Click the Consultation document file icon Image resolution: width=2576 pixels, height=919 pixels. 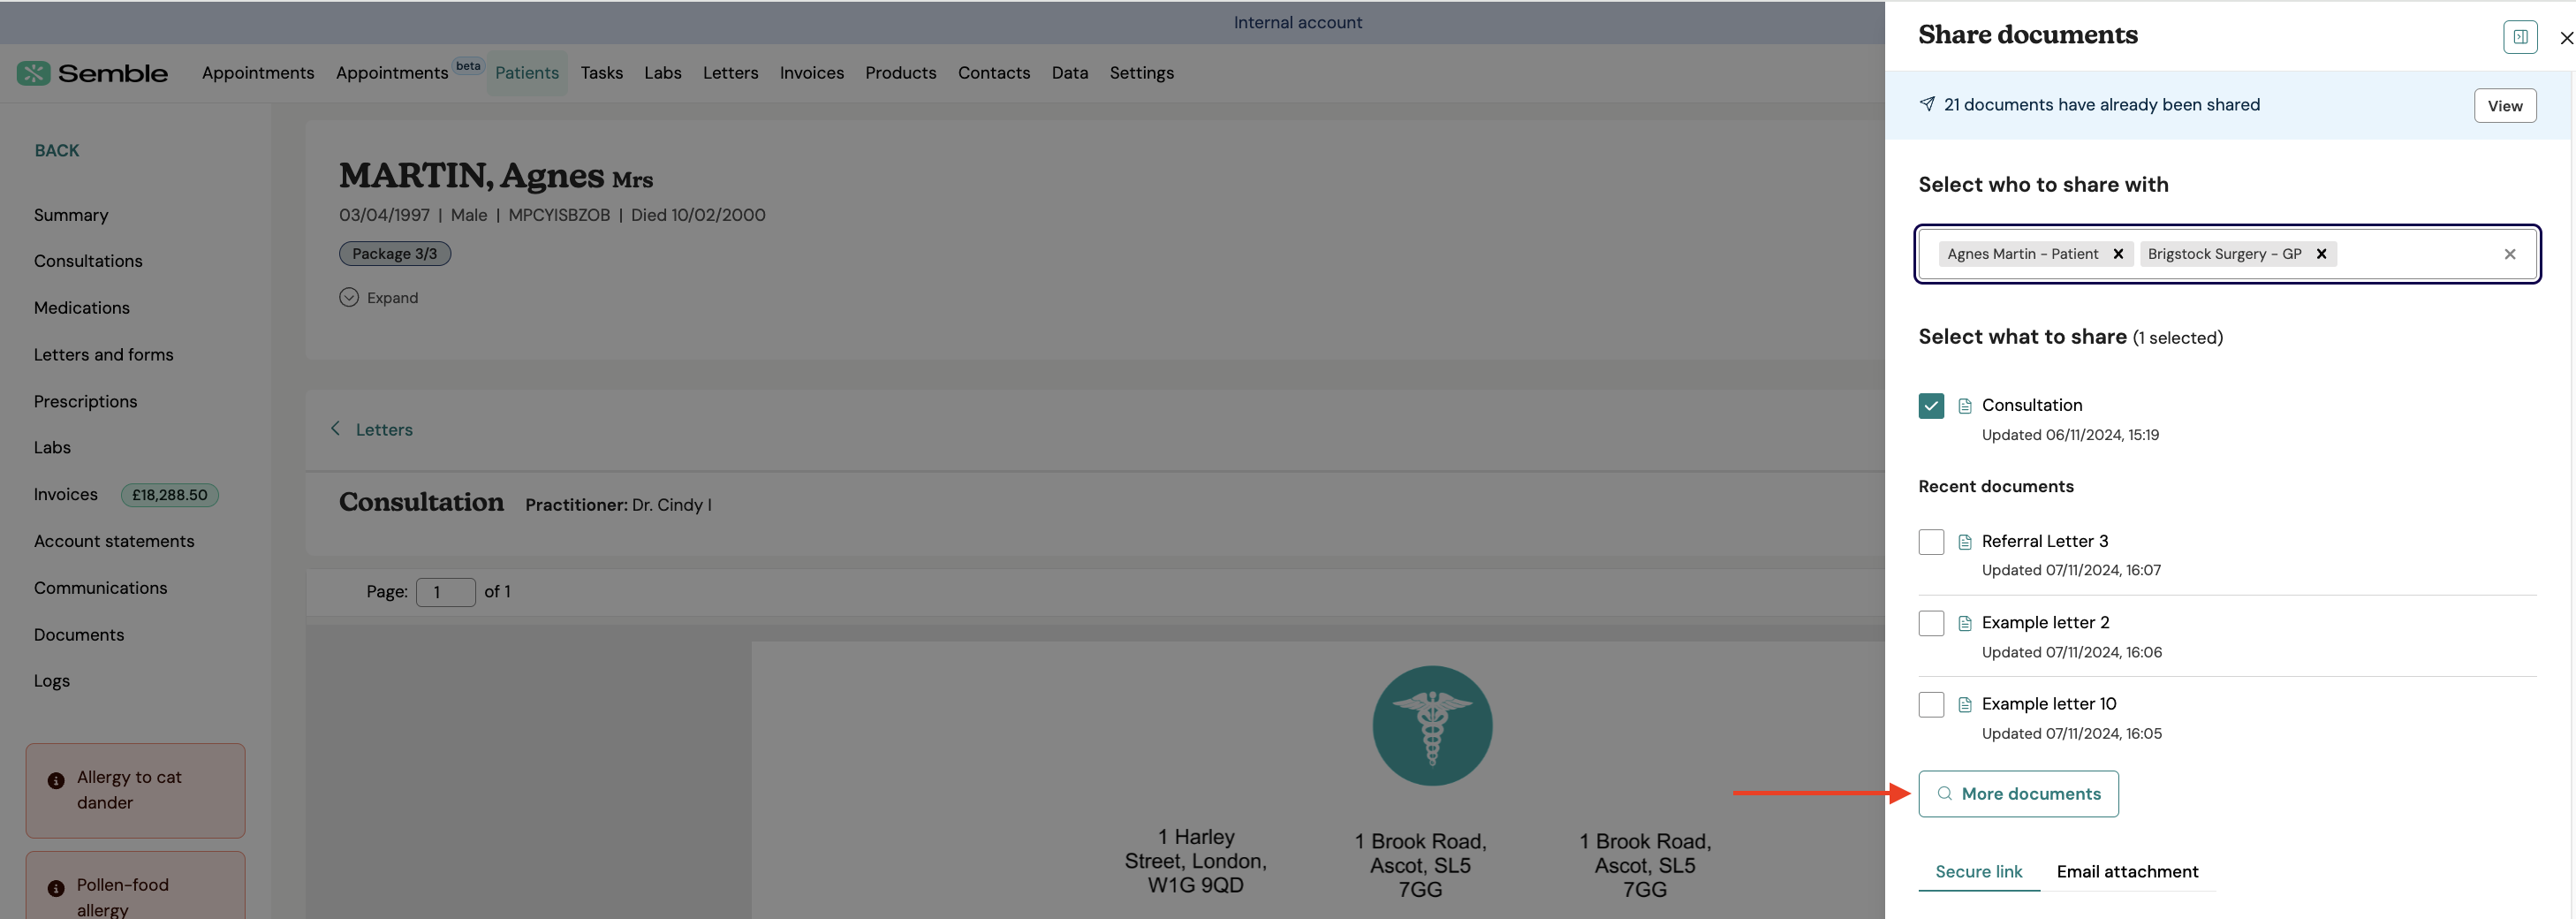1964,406
